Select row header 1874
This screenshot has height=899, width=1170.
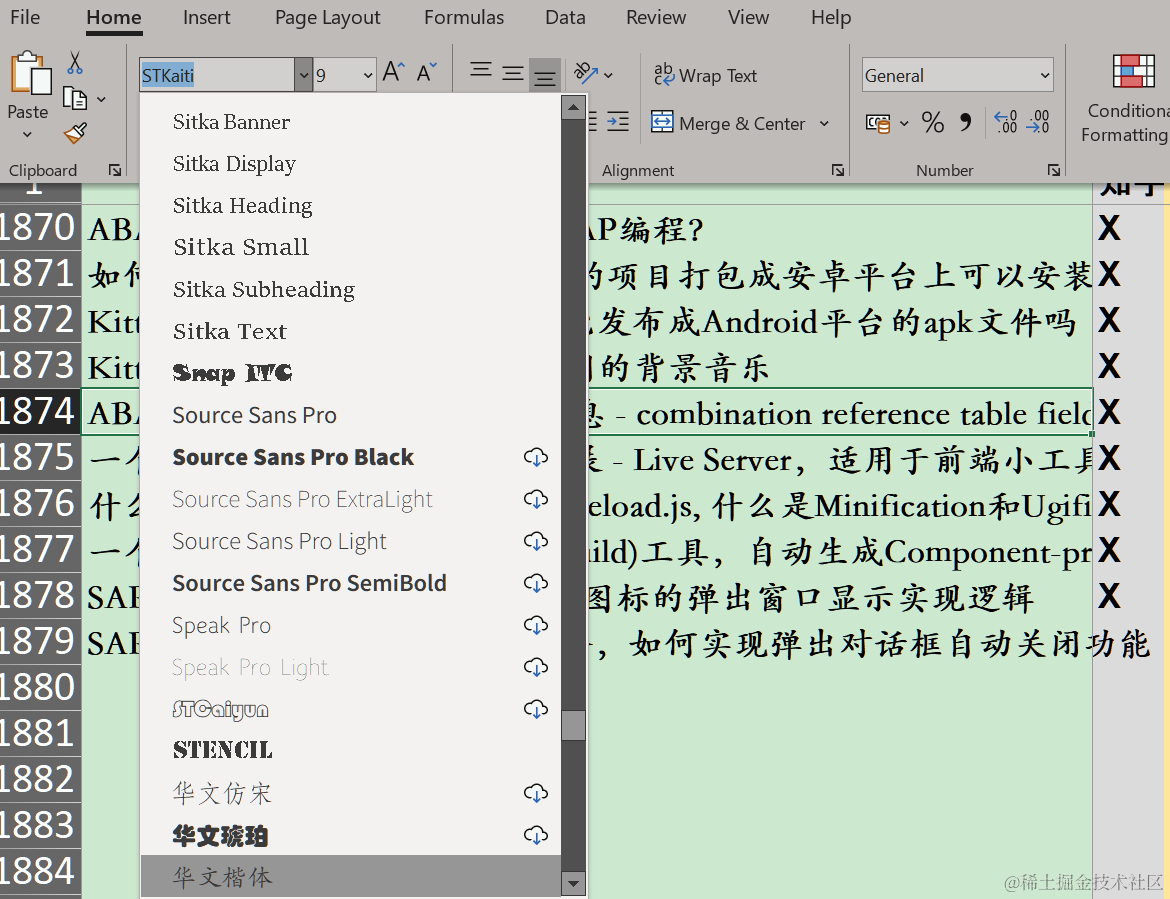40,411
